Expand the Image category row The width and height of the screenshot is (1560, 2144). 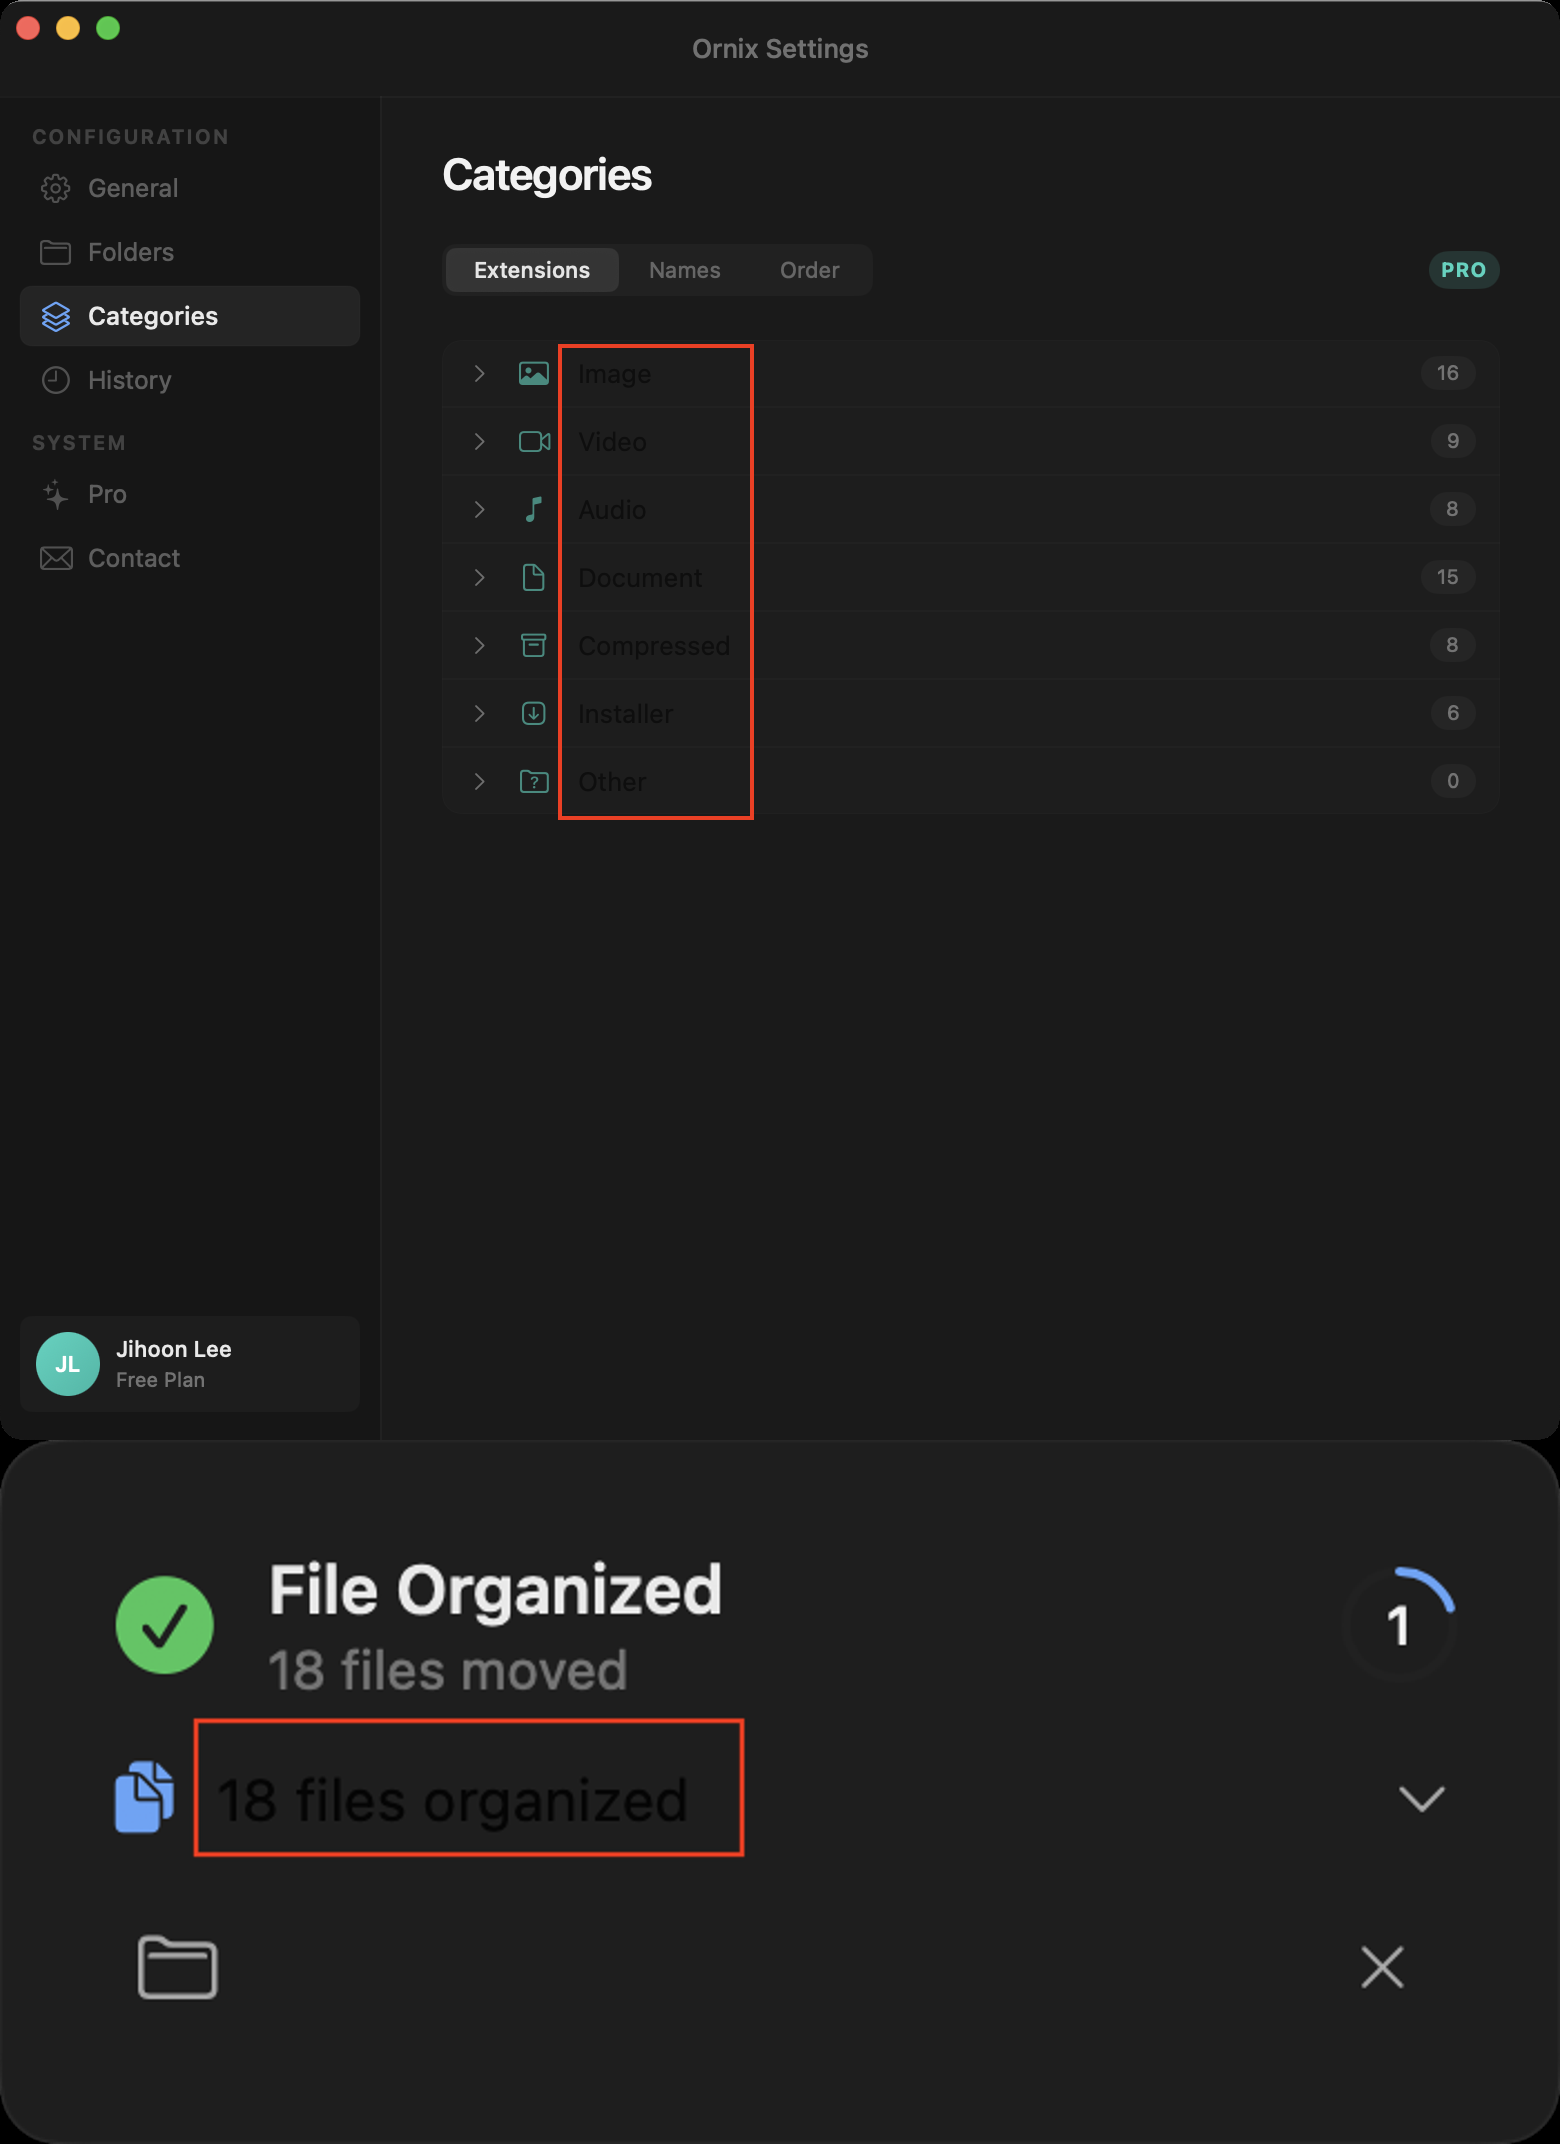click(x=480, y=373)
